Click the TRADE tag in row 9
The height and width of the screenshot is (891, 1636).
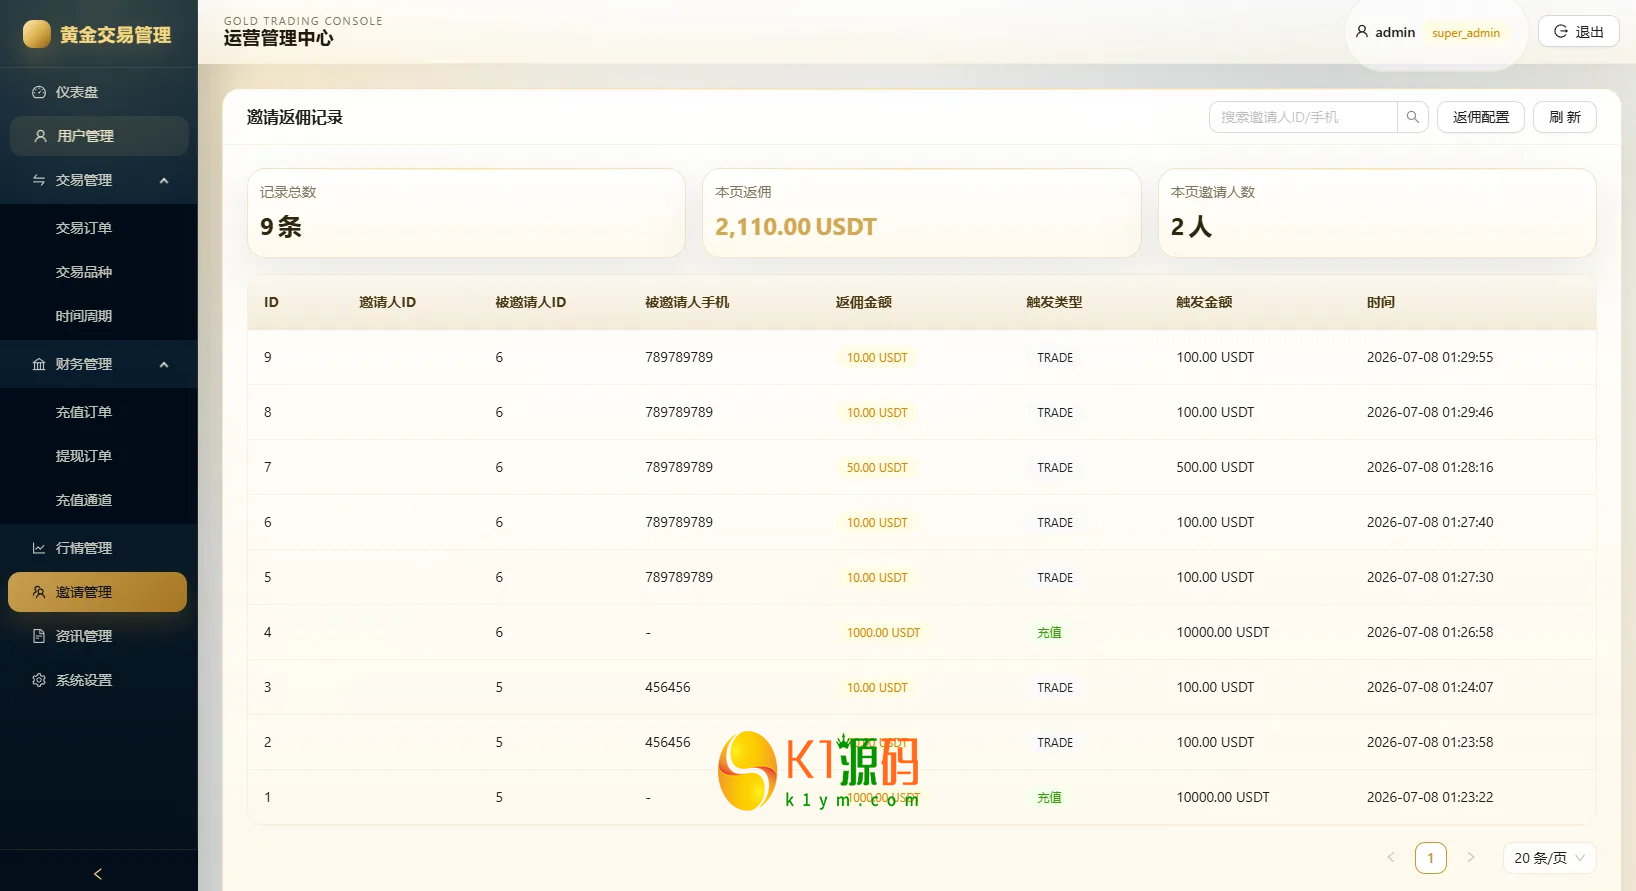(1055, 358)
